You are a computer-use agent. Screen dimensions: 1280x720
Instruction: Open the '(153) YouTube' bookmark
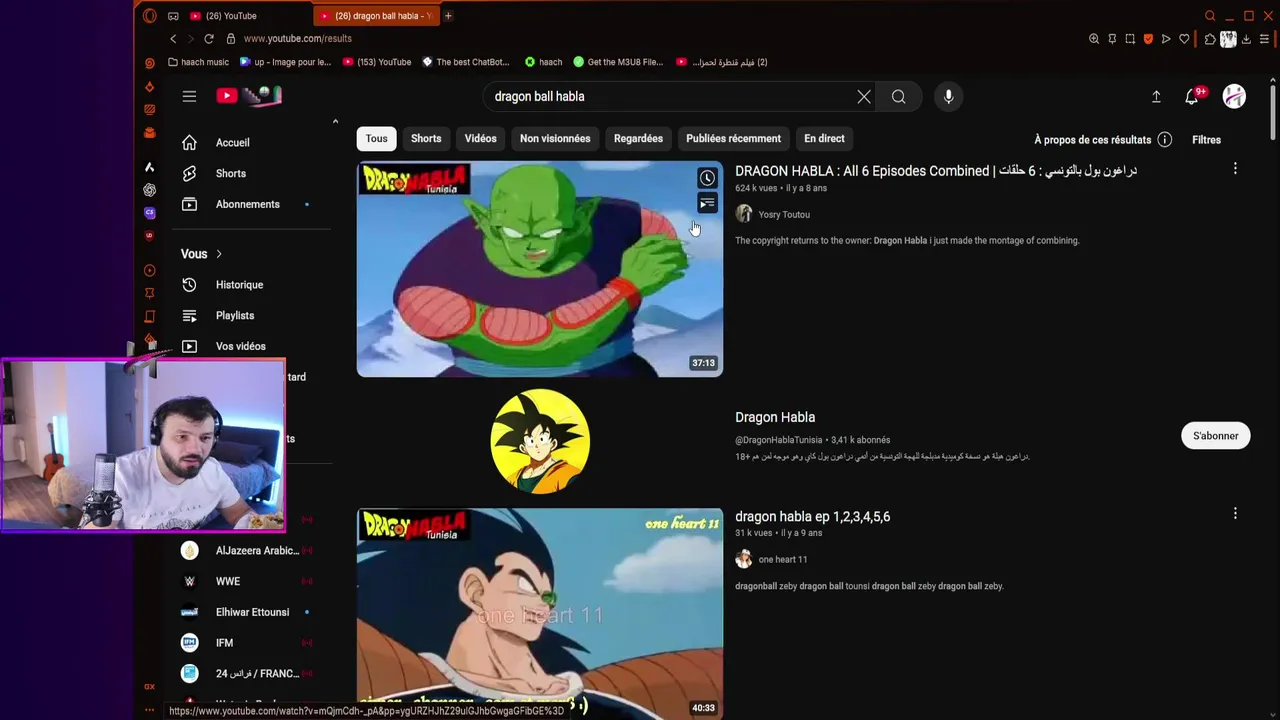pos(376,62)
